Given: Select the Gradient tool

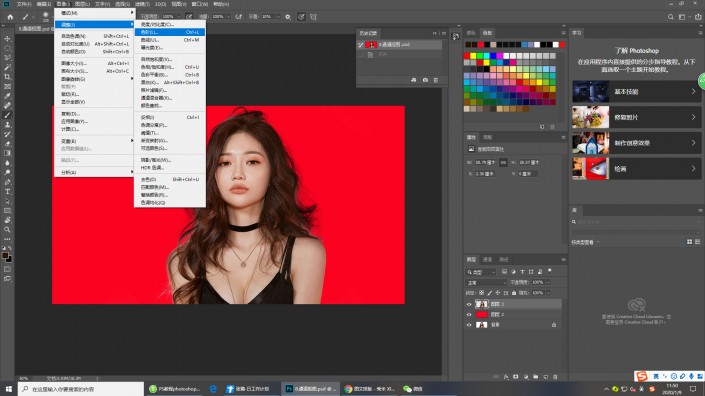Looking at the screenshot, I should click(x=7, y=153).
